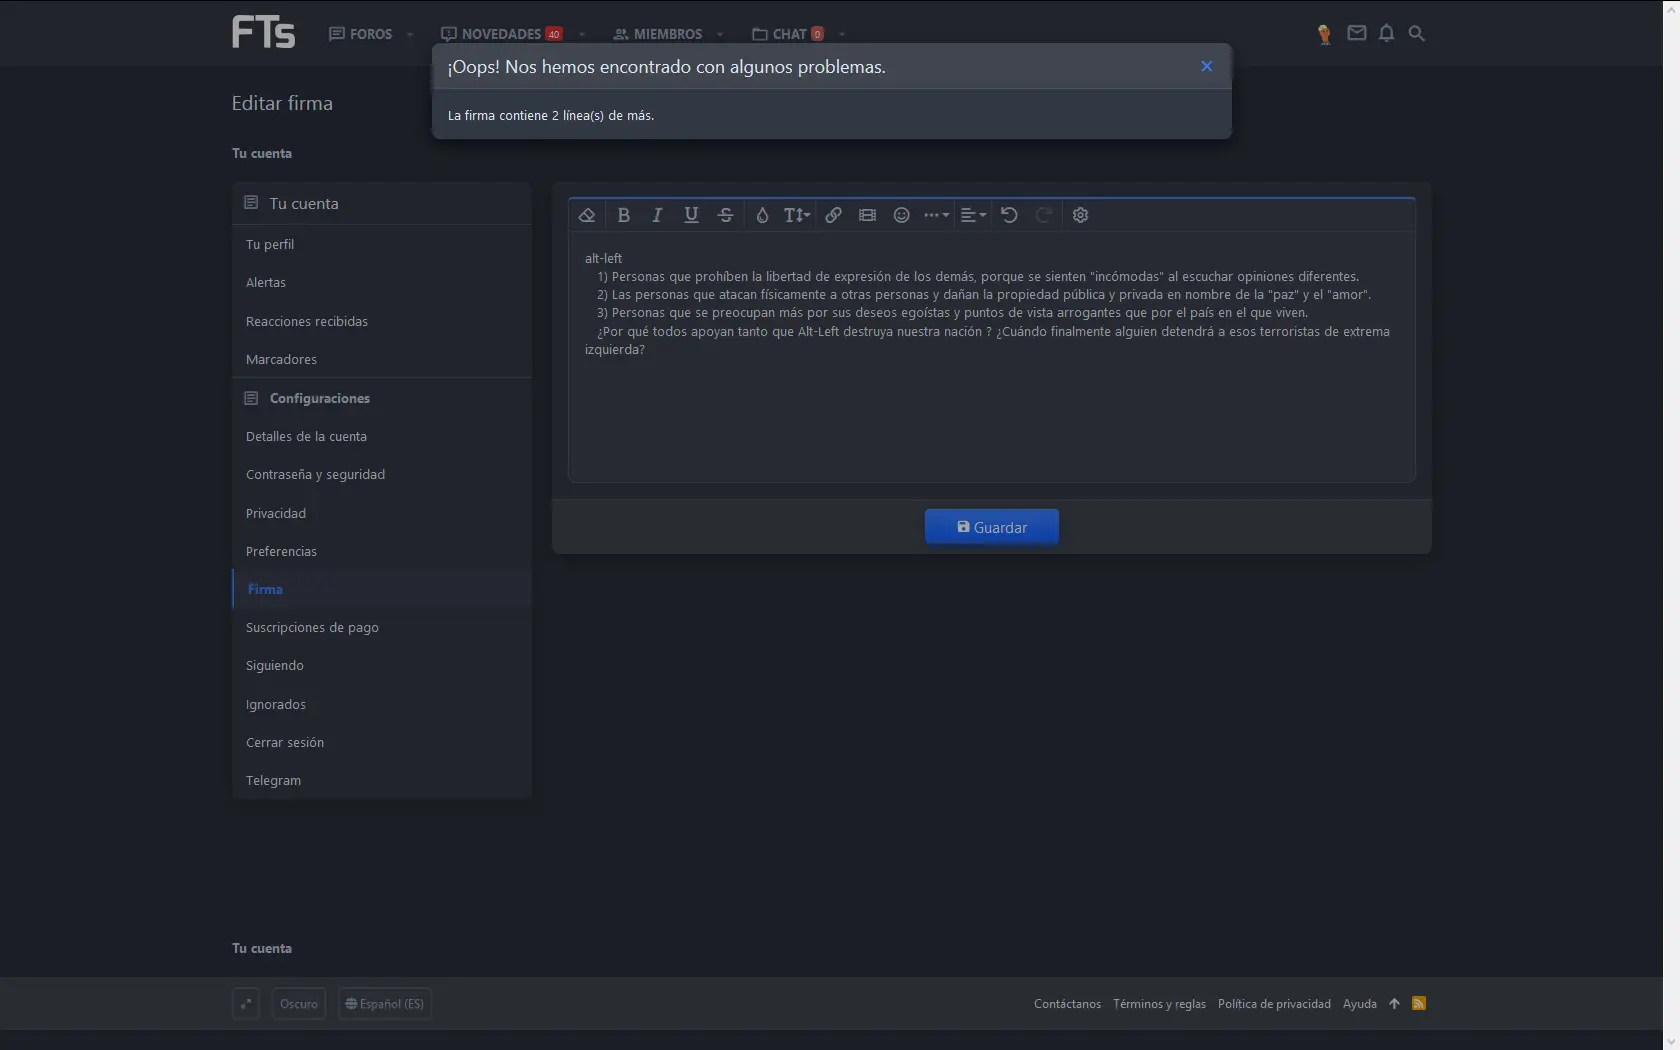Open Contraseña y seguridad settings
This screenshot has height=1050, width=1680.
point(381,474)
